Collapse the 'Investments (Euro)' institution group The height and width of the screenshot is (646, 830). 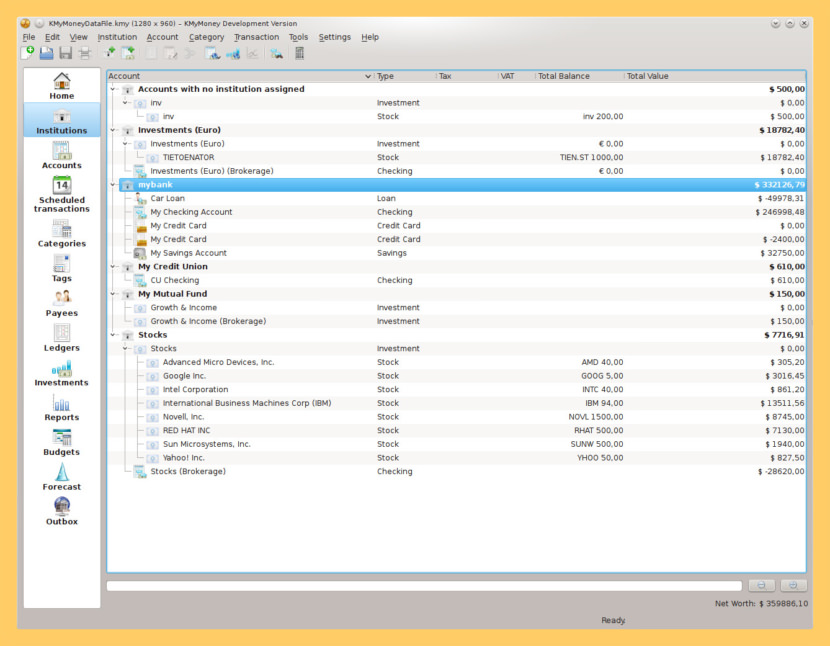tap(113, 130)
